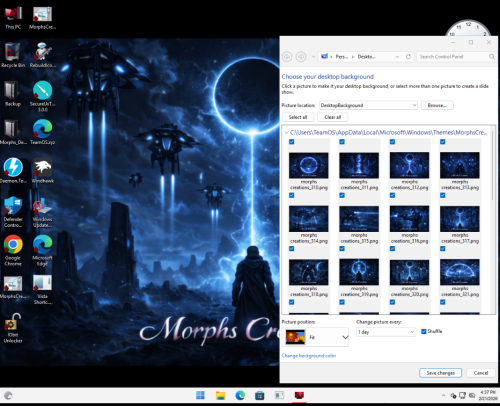
Task: Uncheck morphs creations_311.png checkbox
Action: 342,142
